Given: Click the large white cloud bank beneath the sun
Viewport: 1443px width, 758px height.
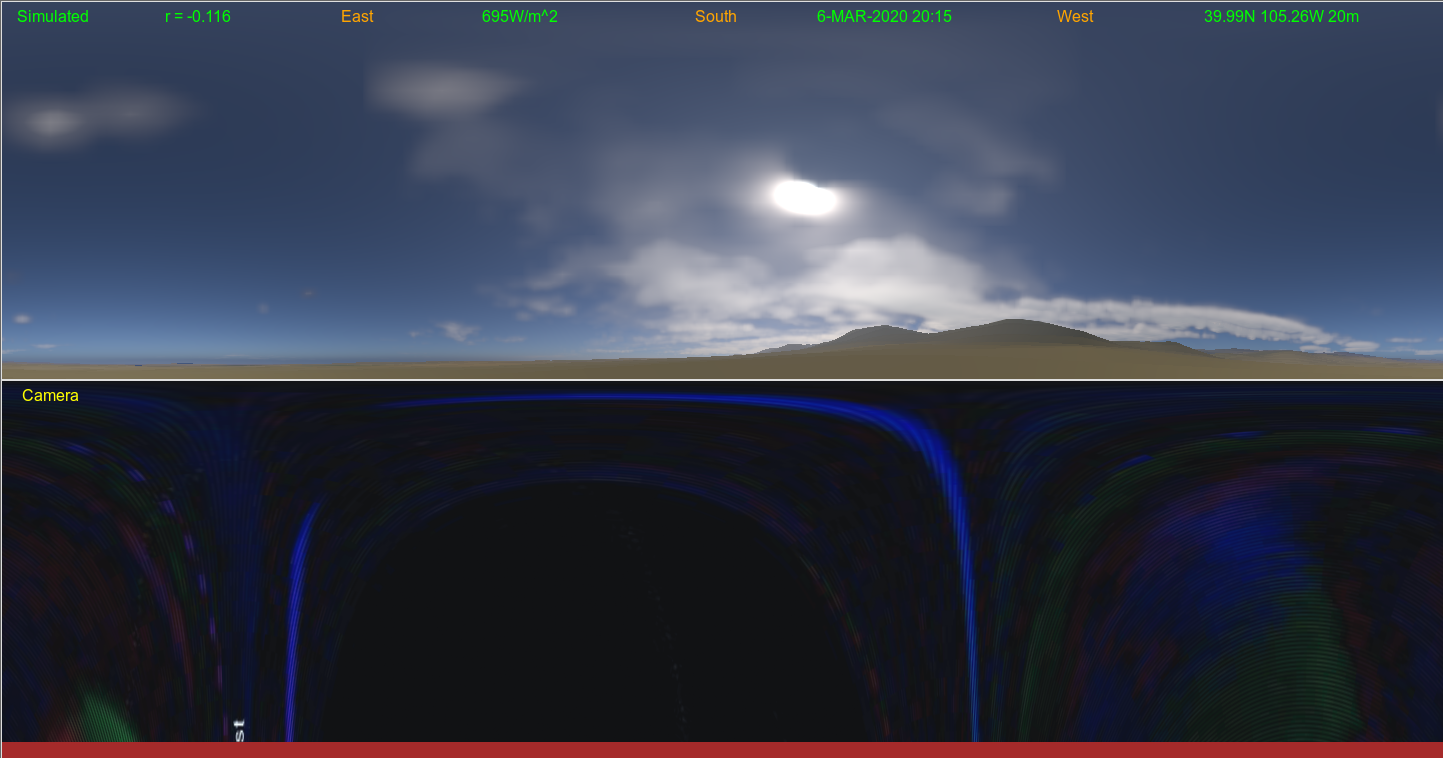Looking at the screenshot, I should tap(800, 275).
